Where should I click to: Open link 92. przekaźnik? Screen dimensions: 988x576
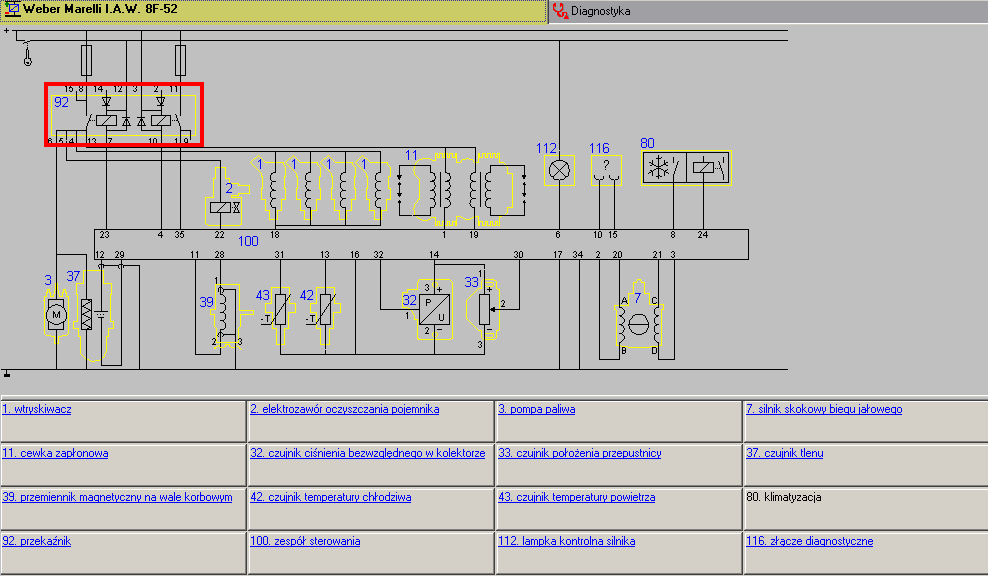coord(37,541)
